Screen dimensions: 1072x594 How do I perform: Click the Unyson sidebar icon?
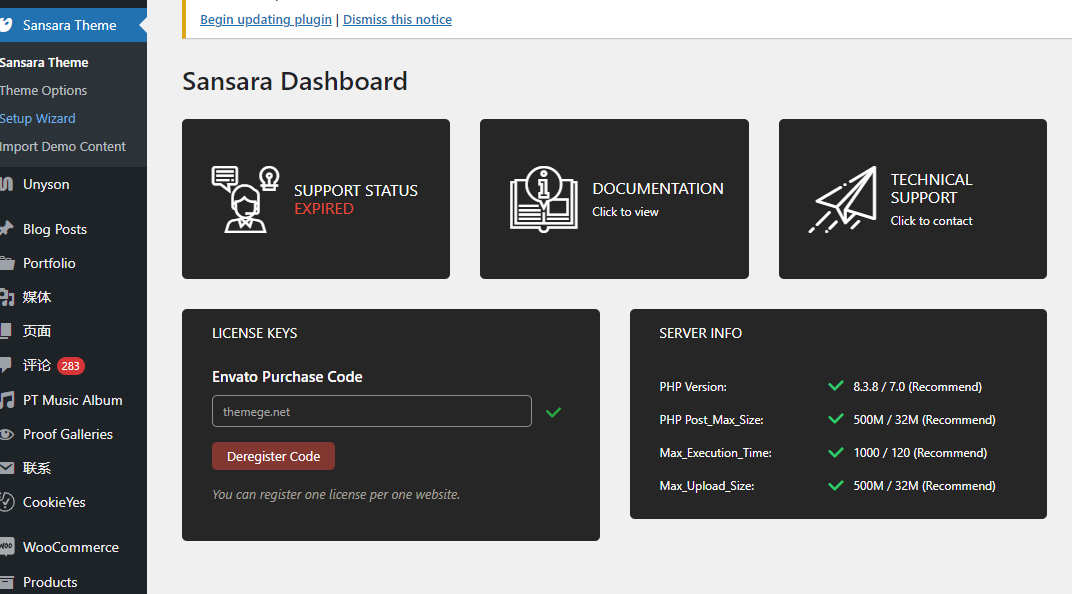tap(6, 184)
